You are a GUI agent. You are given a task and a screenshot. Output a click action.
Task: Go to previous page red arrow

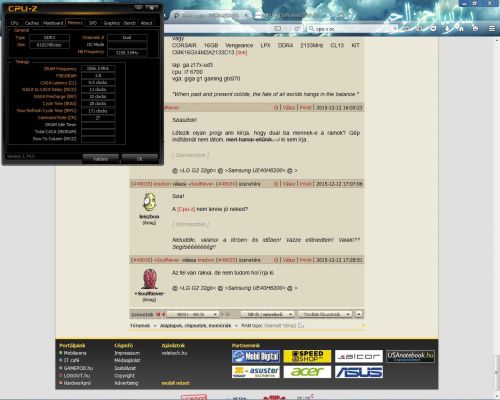163,314
